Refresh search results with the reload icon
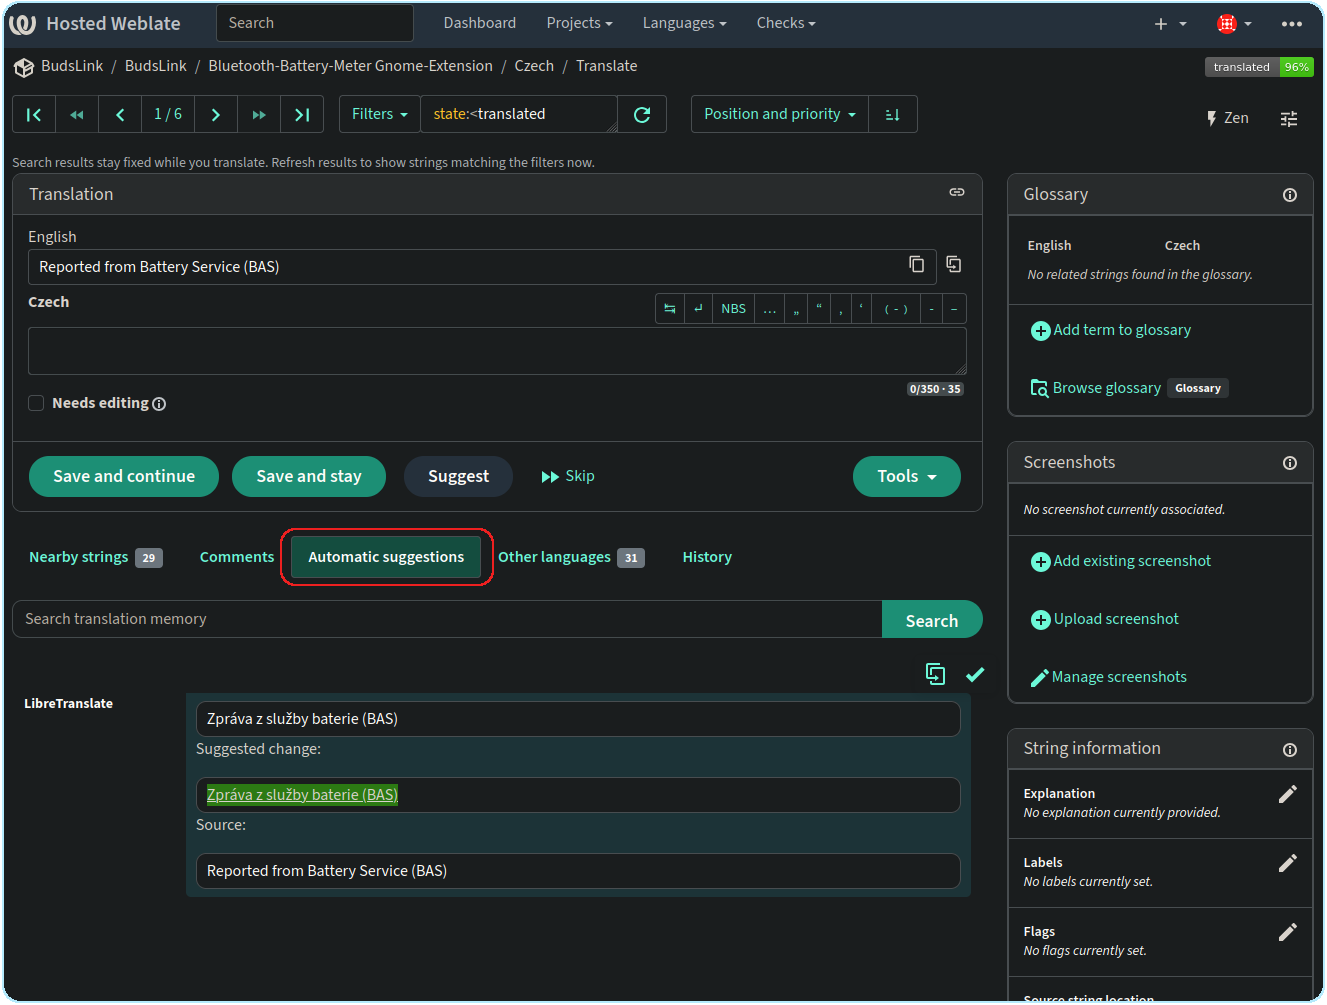Viewport: 1327px width, 1005px height. pos(642,114)
